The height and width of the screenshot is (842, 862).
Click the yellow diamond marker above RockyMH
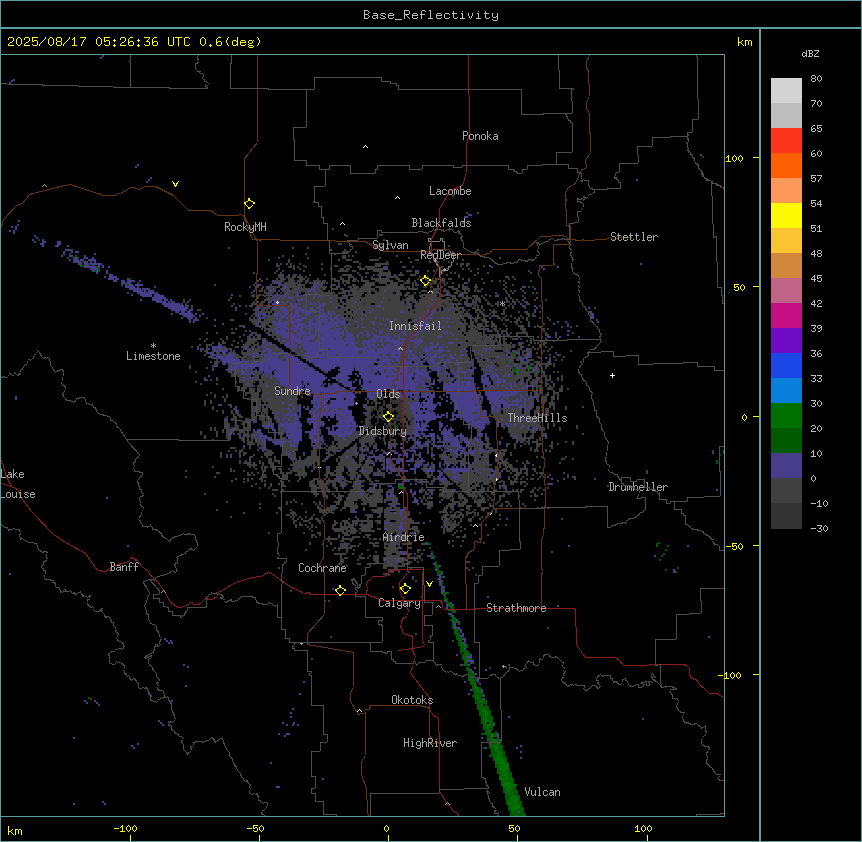[x=249, y=204]
